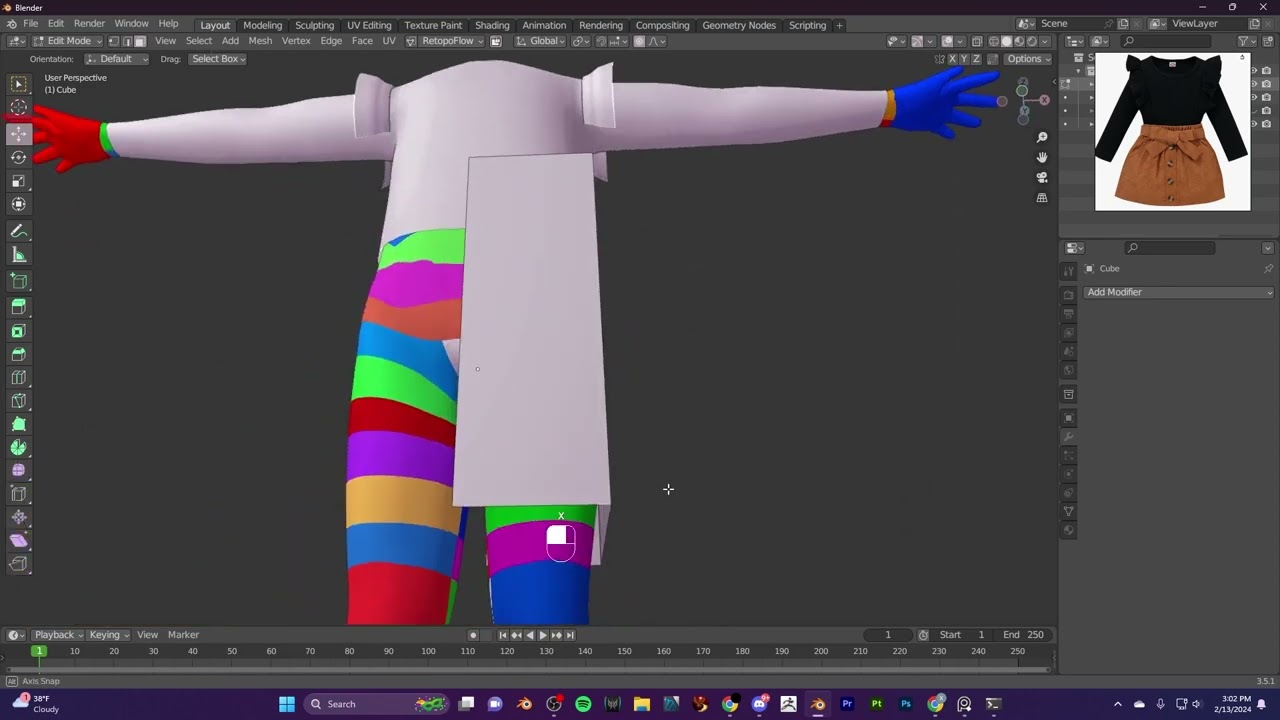Expand the Options dropdown
The height and width of the screenshot is (720, 1280).
click(1028, 59)
